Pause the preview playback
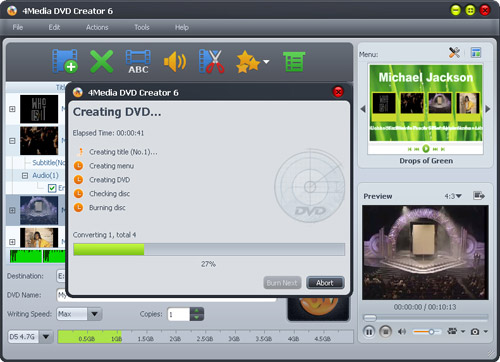 (x=369, y=332)
